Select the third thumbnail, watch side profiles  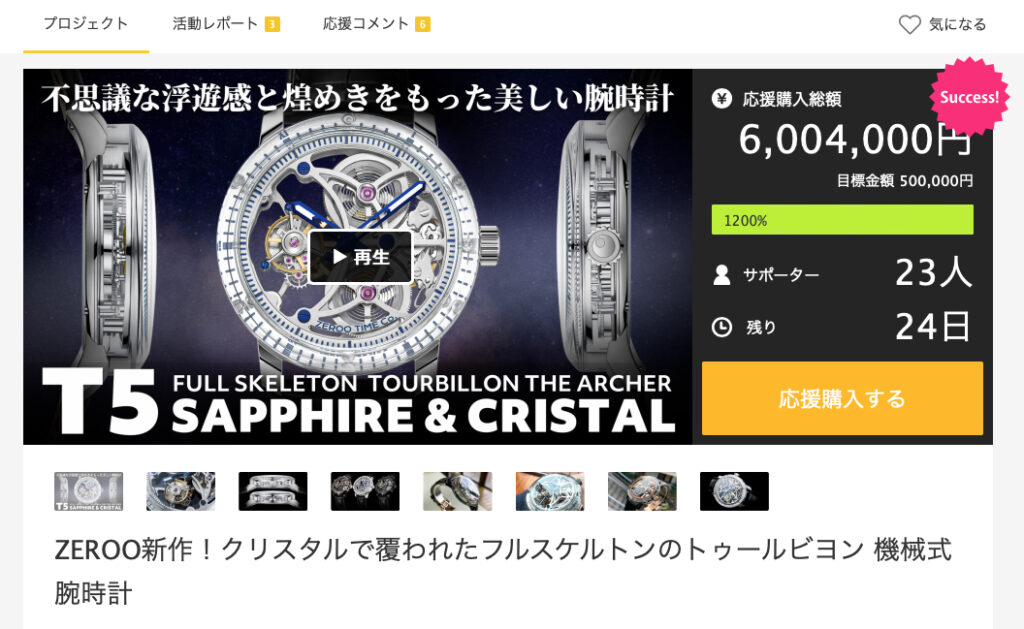(x=273, y=491)
